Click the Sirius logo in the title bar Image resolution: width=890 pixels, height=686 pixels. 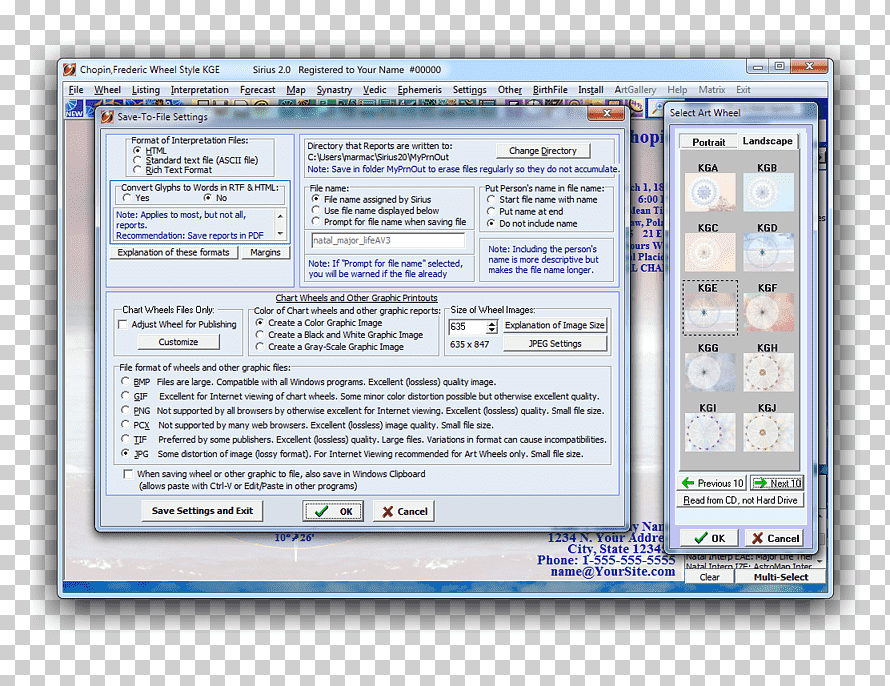[x=70, y=69]
